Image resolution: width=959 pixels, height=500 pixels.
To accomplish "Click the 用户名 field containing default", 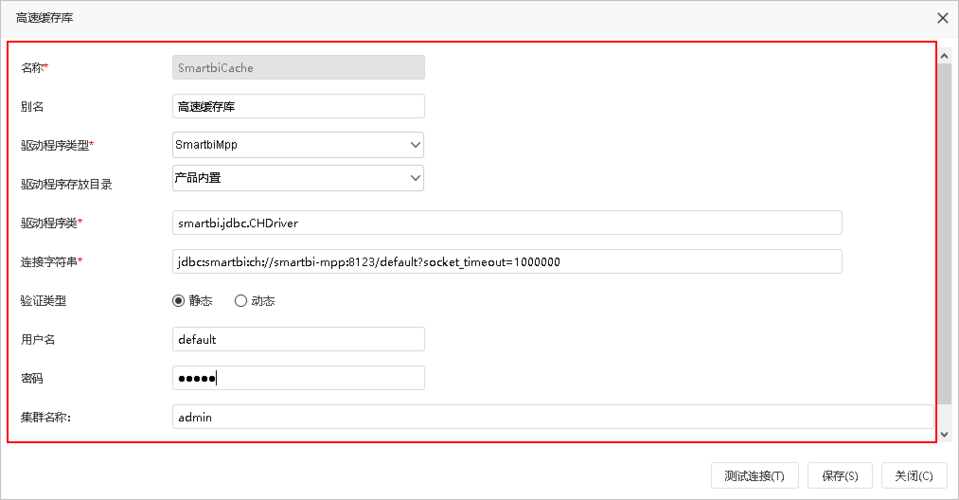I will pyautogui.click(x=298, y=339).
